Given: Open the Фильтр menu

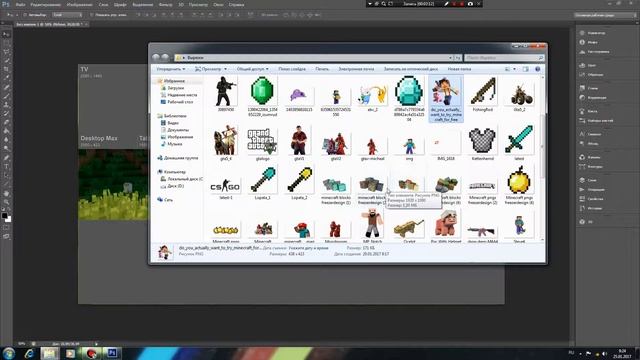Looking at the screenshot, I should coord(165,4).
